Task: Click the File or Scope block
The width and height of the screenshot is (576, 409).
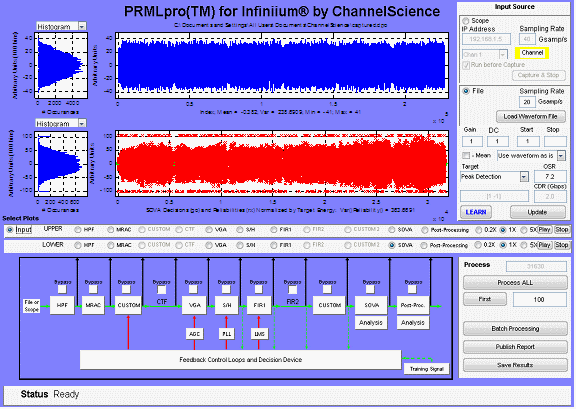Action: point(32,306)
